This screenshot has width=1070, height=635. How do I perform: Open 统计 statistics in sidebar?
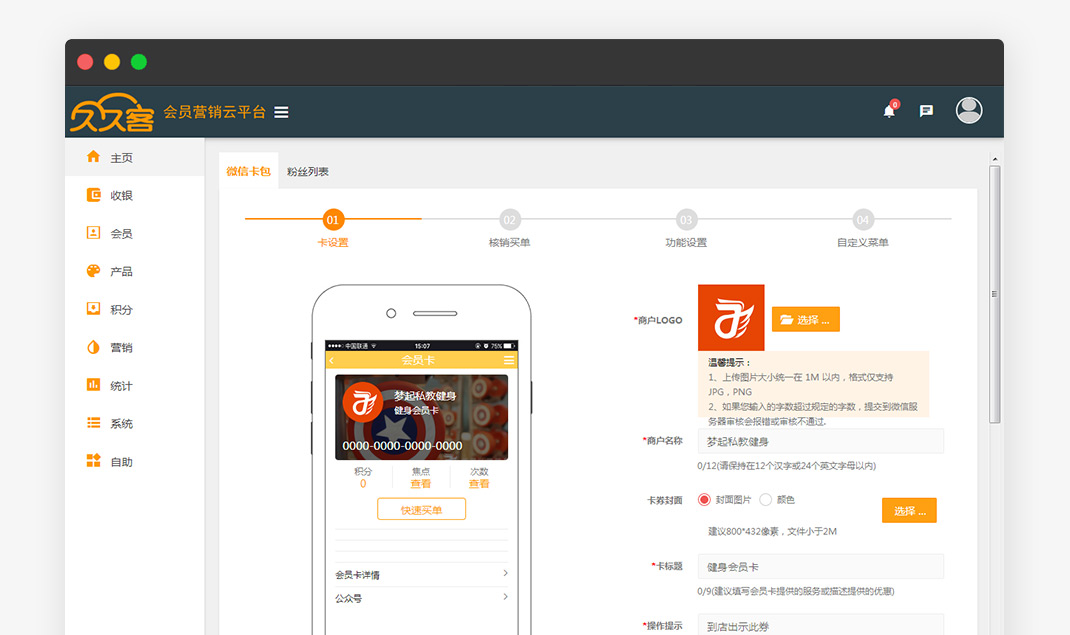coord(121,386)
